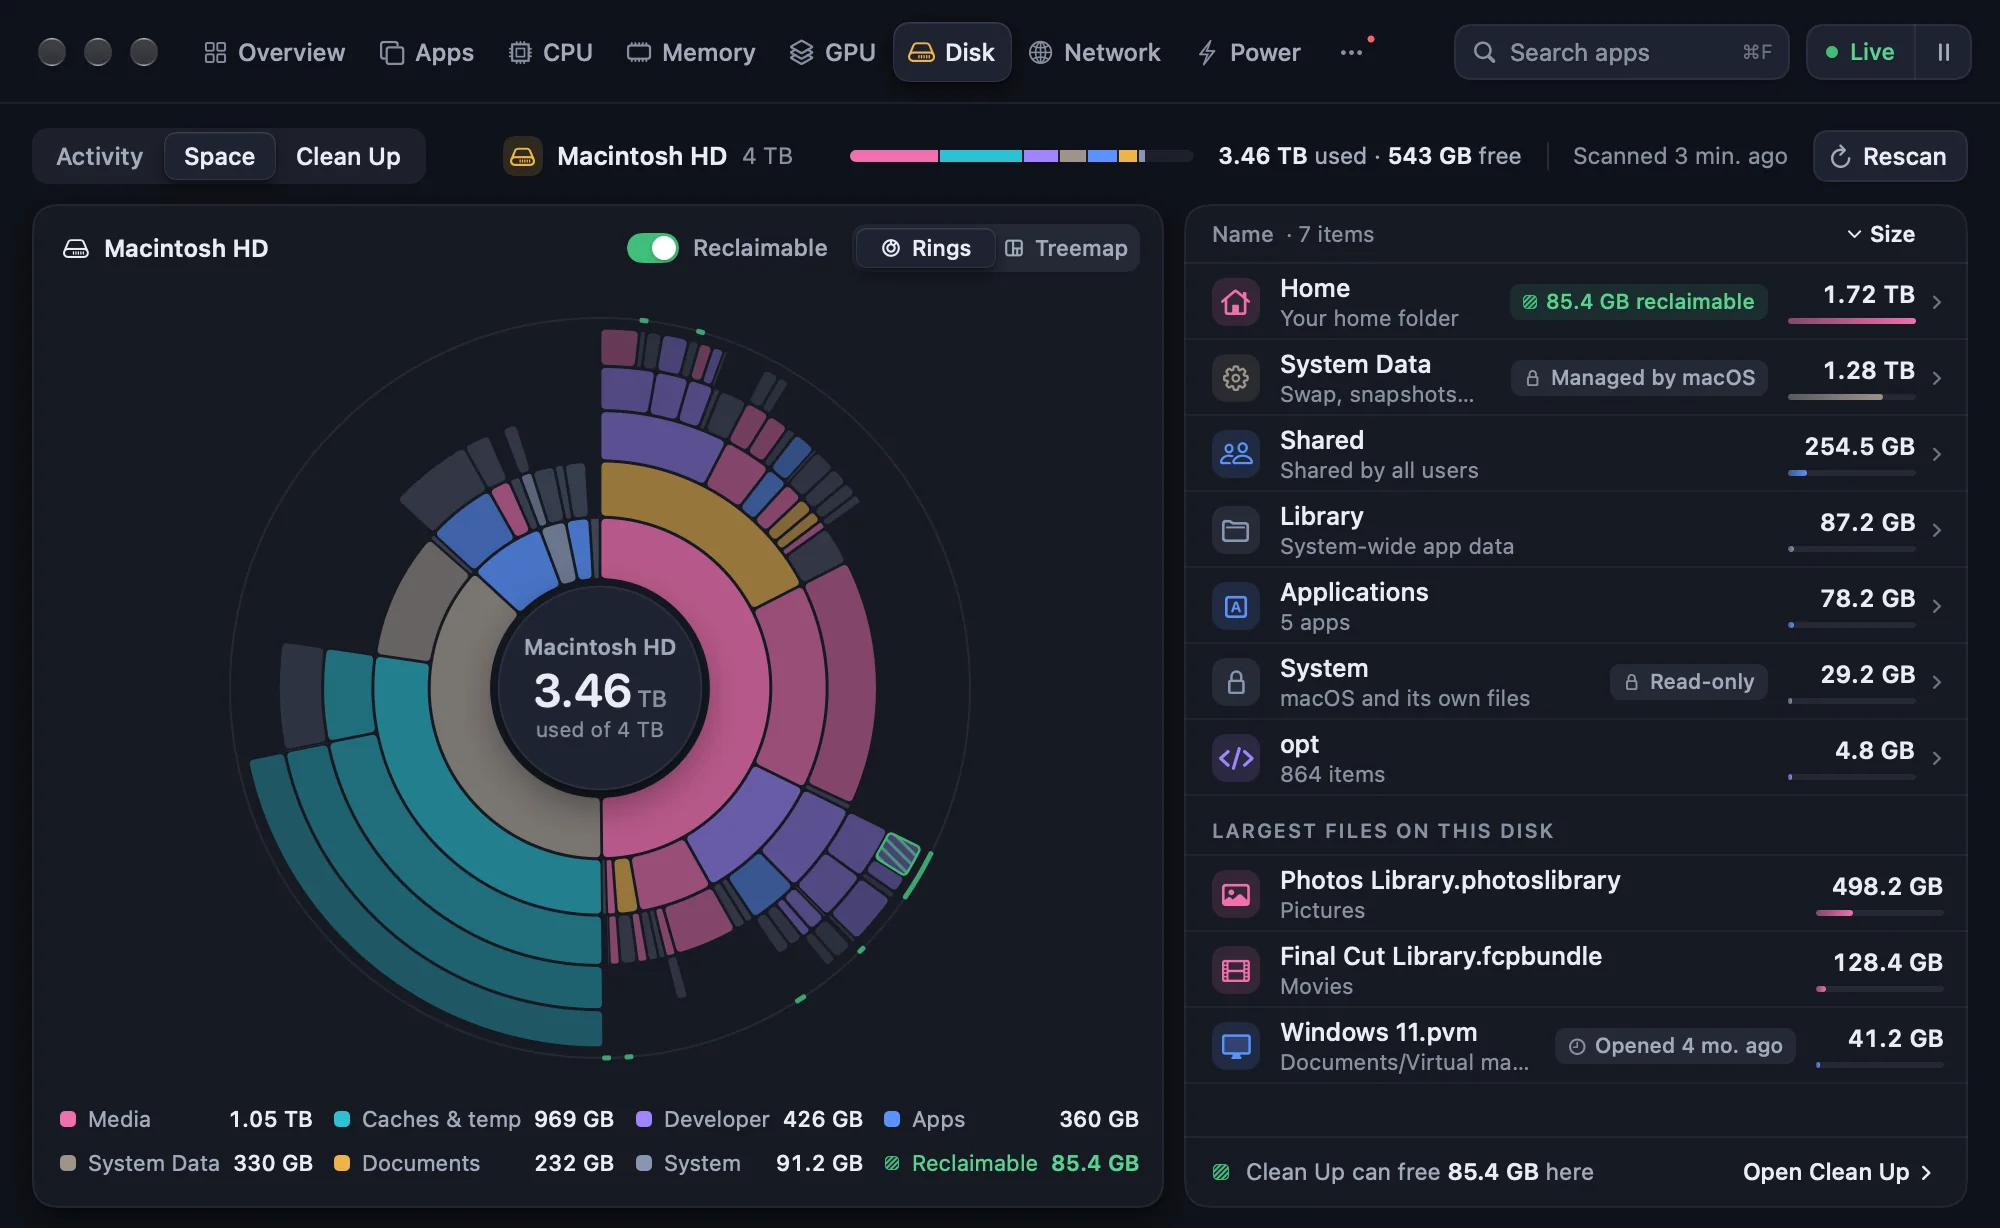The width and height of the screenshot is (2000, 1228).
Task: Open the Memory tab
Action: click(690, 52)
